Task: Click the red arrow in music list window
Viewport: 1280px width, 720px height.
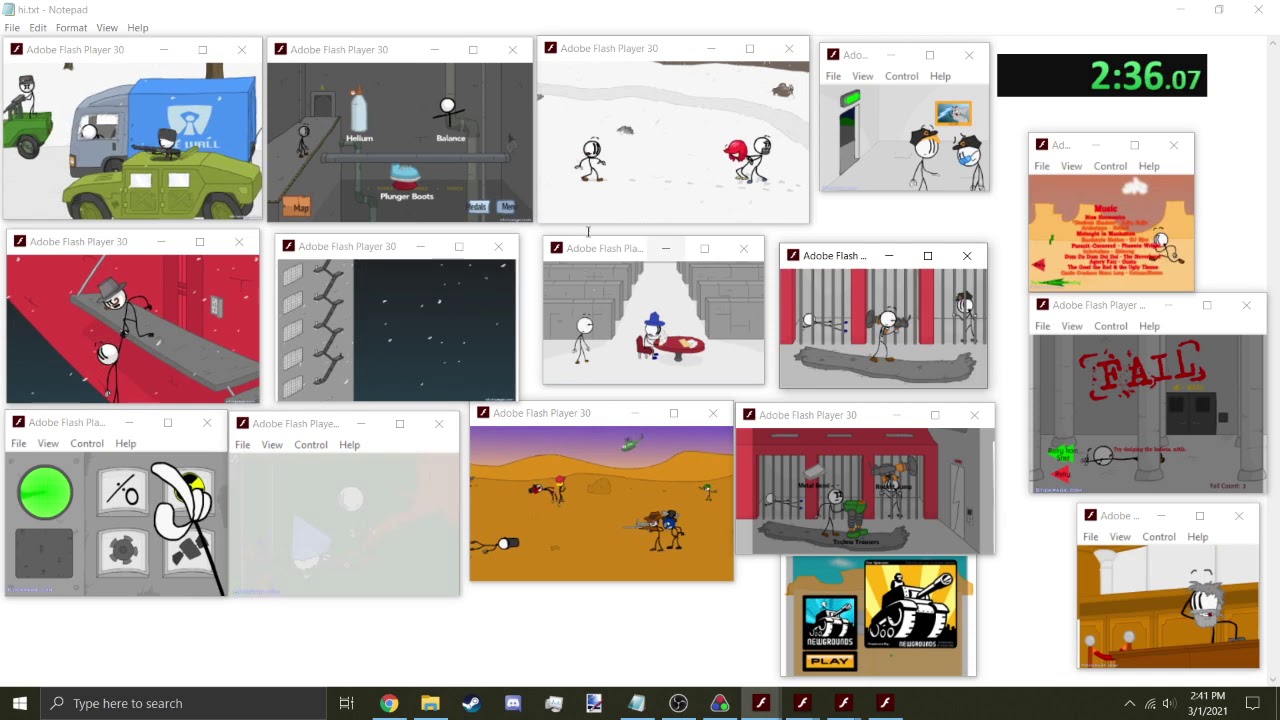Action: click(1039, 266)
